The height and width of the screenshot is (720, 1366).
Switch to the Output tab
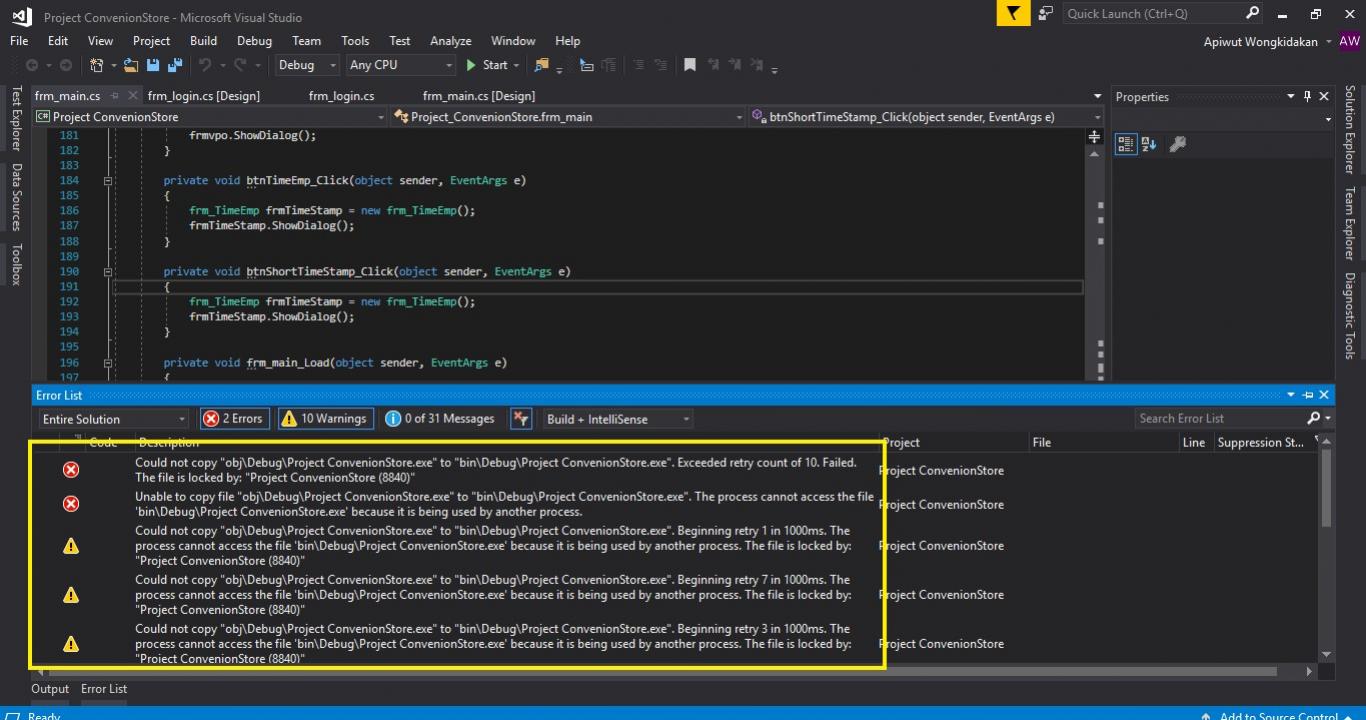point(50,689)
